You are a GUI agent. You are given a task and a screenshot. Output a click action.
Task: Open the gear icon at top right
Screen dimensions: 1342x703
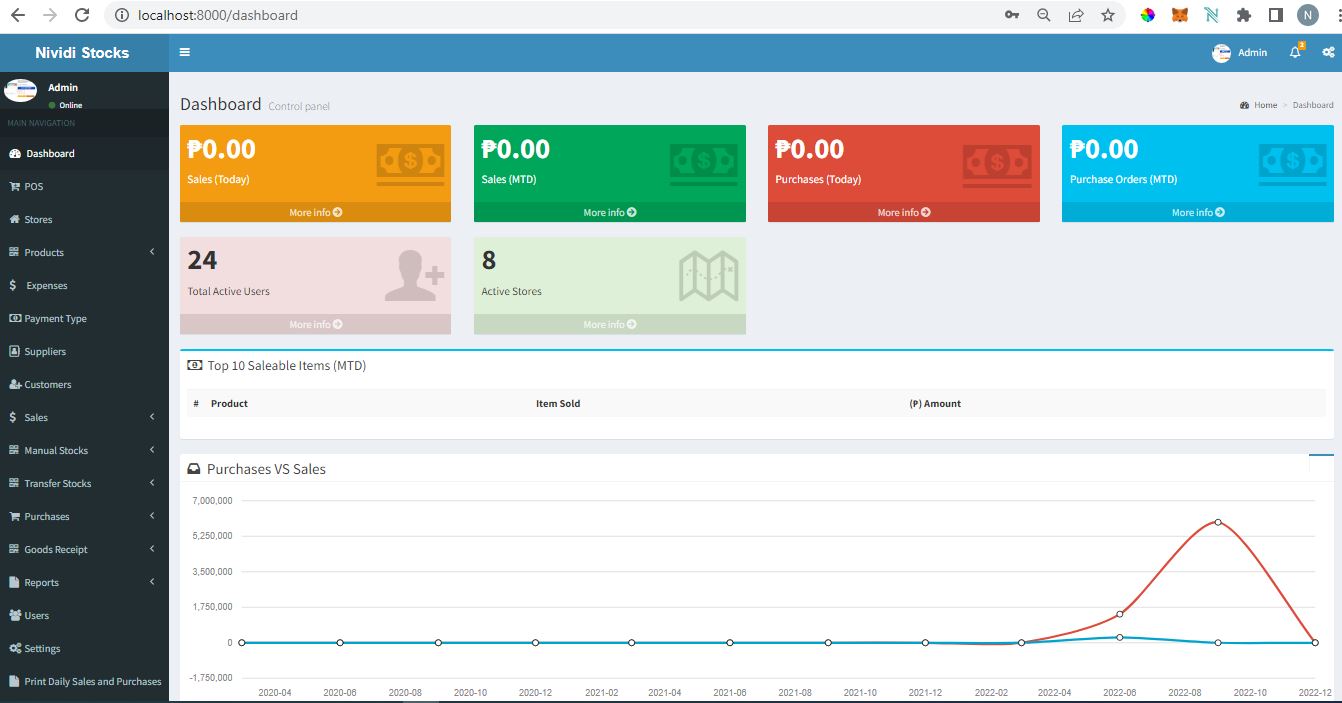click(1328, 52)
